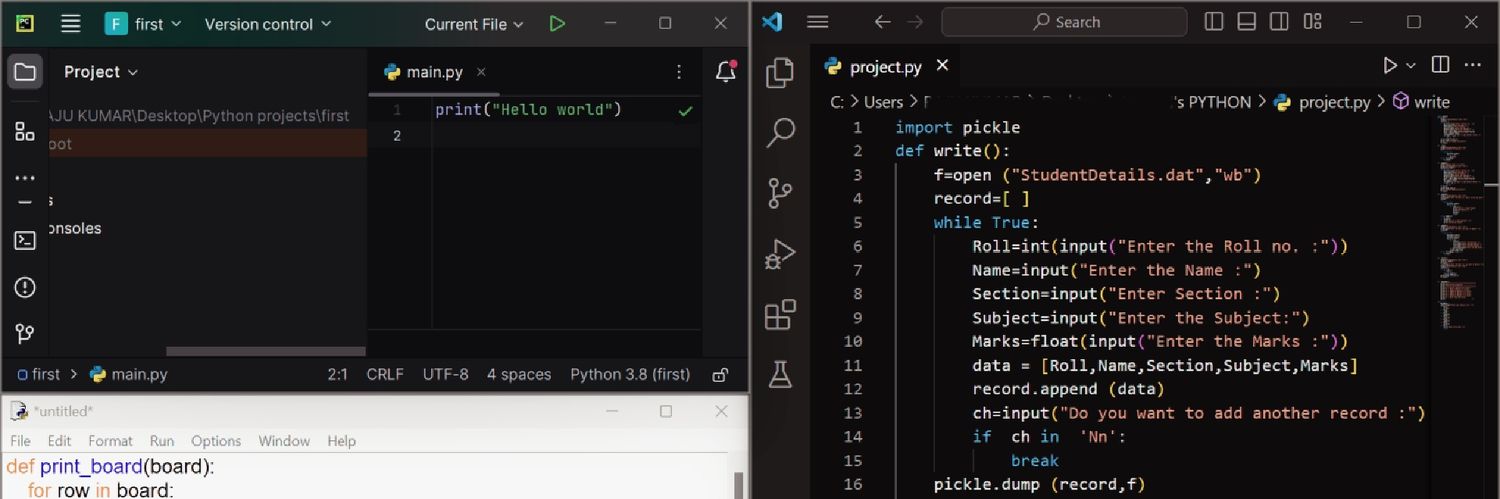Run Python file in VS Code

pos(1390,66)
